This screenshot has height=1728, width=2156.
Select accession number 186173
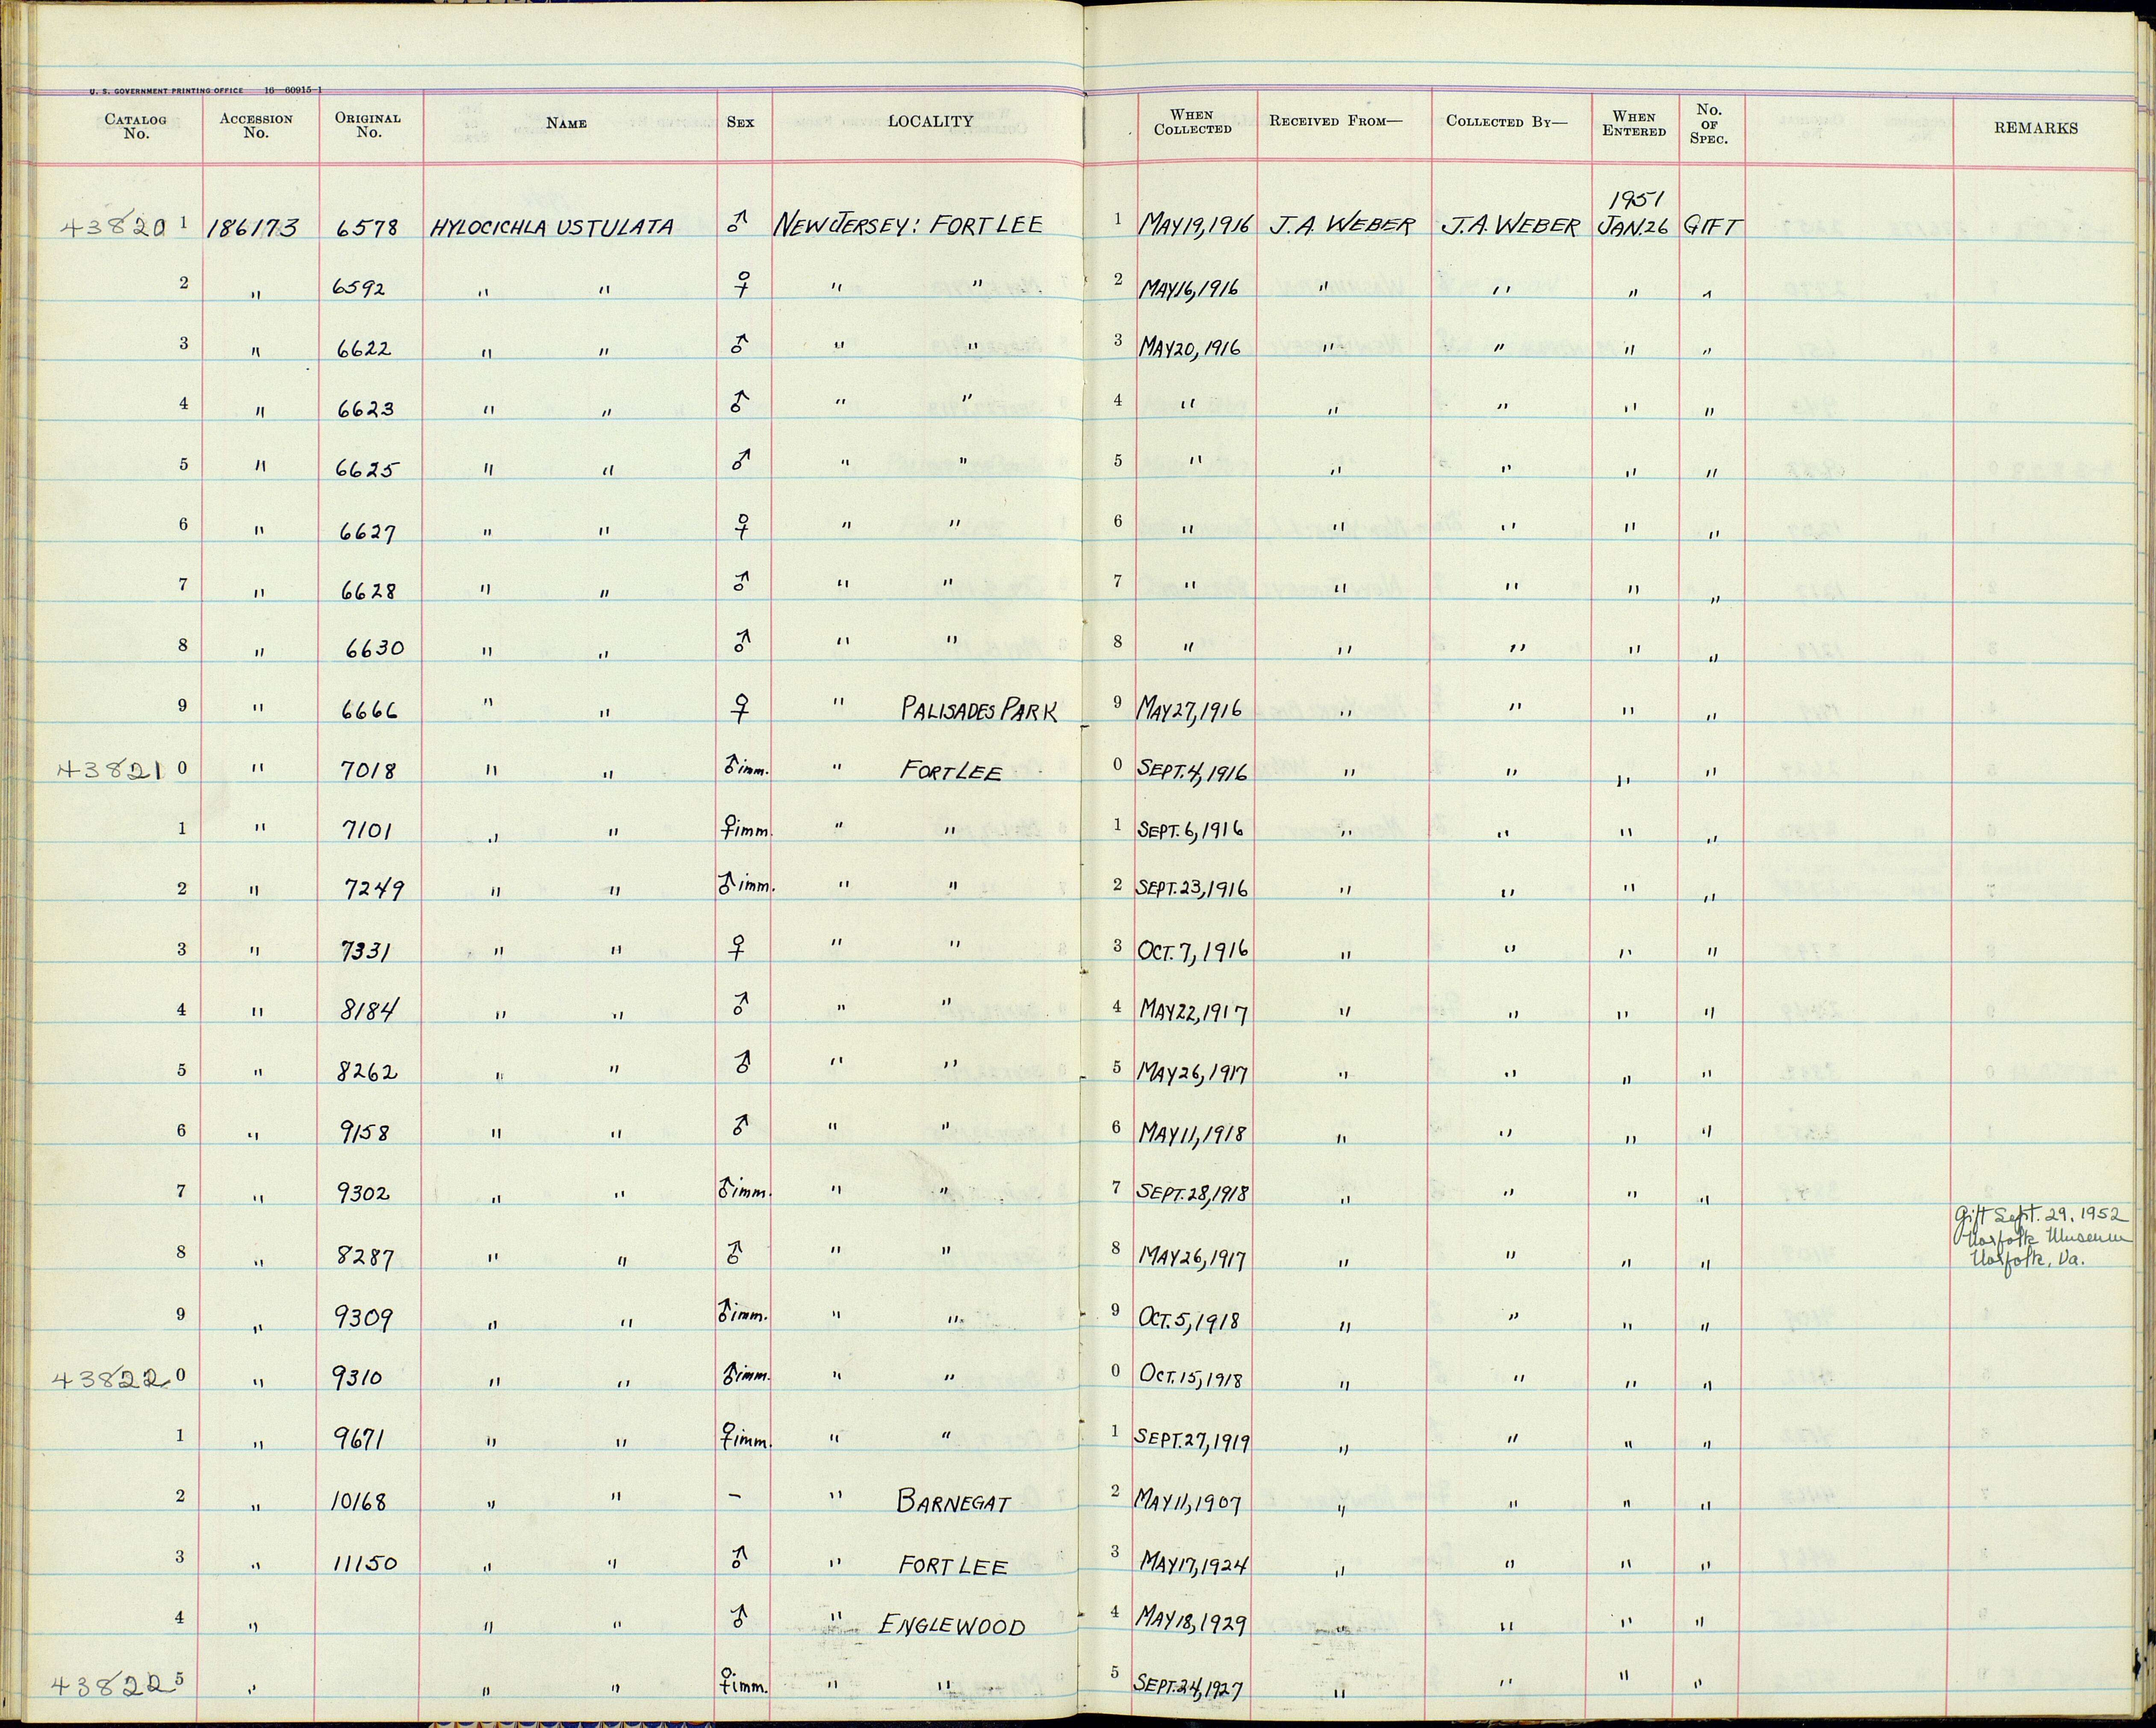[252, 229]
